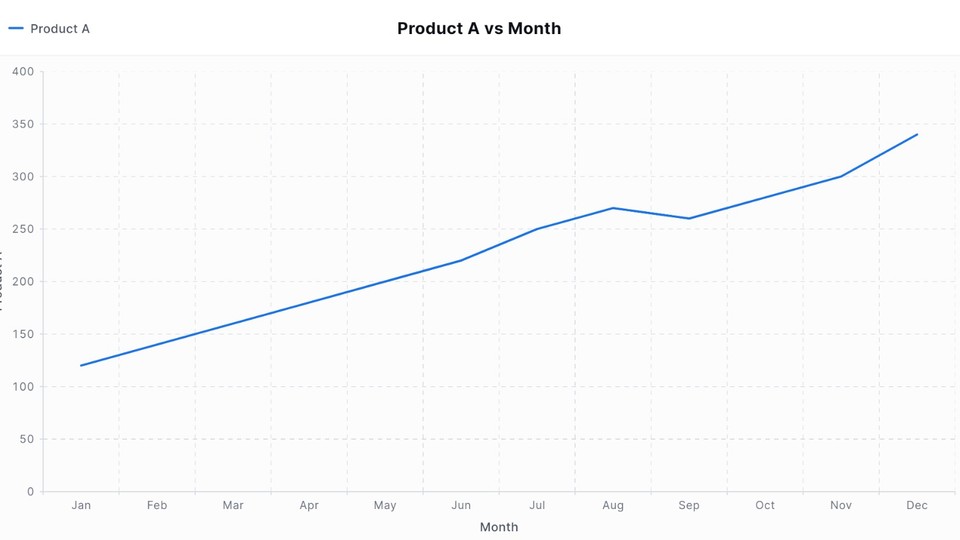
Task: Toggle the Product A legend label
Action: coord(60,29)
